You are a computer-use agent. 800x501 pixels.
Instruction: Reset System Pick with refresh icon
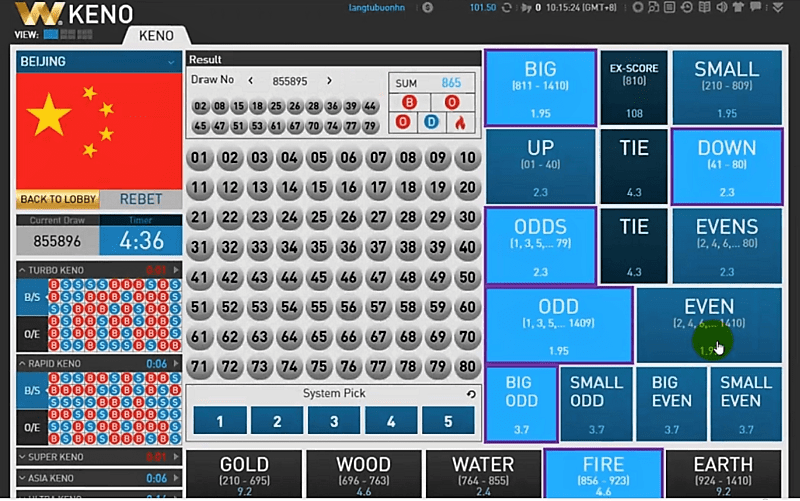tap(471, 394)
